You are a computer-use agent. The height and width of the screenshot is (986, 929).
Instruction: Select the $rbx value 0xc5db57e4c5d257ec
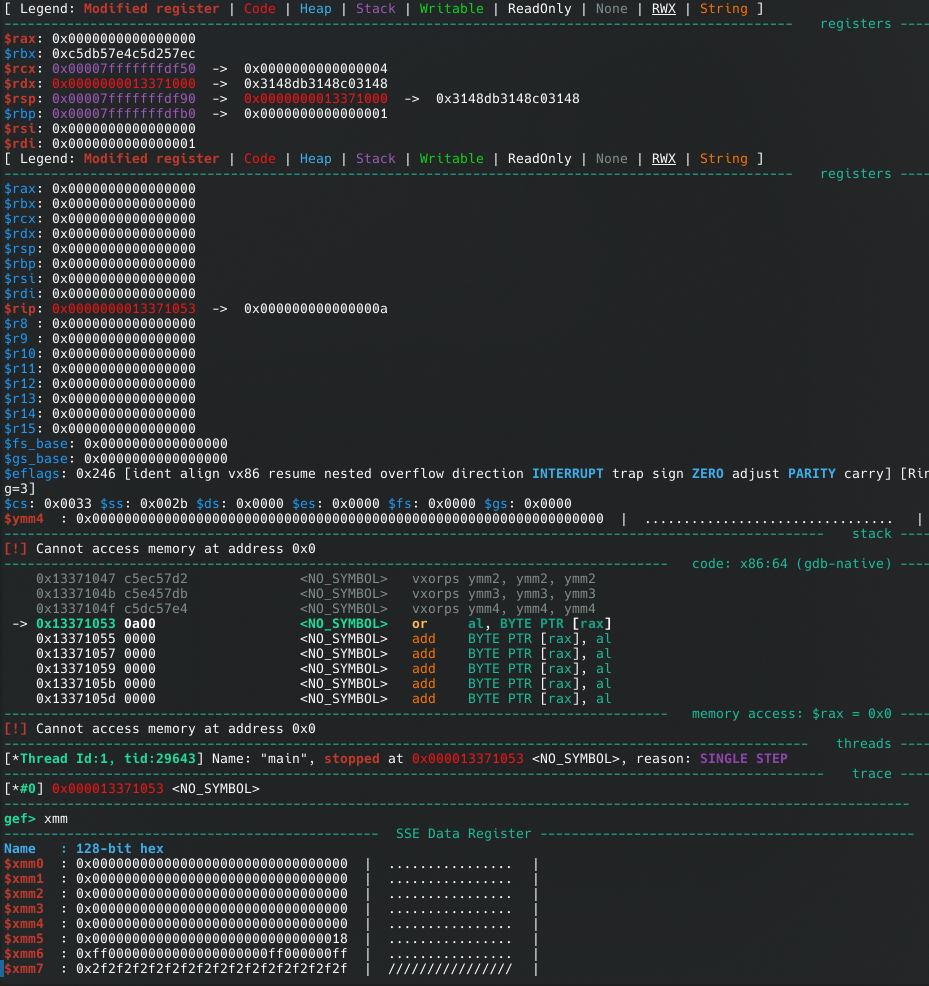[123, 53]
